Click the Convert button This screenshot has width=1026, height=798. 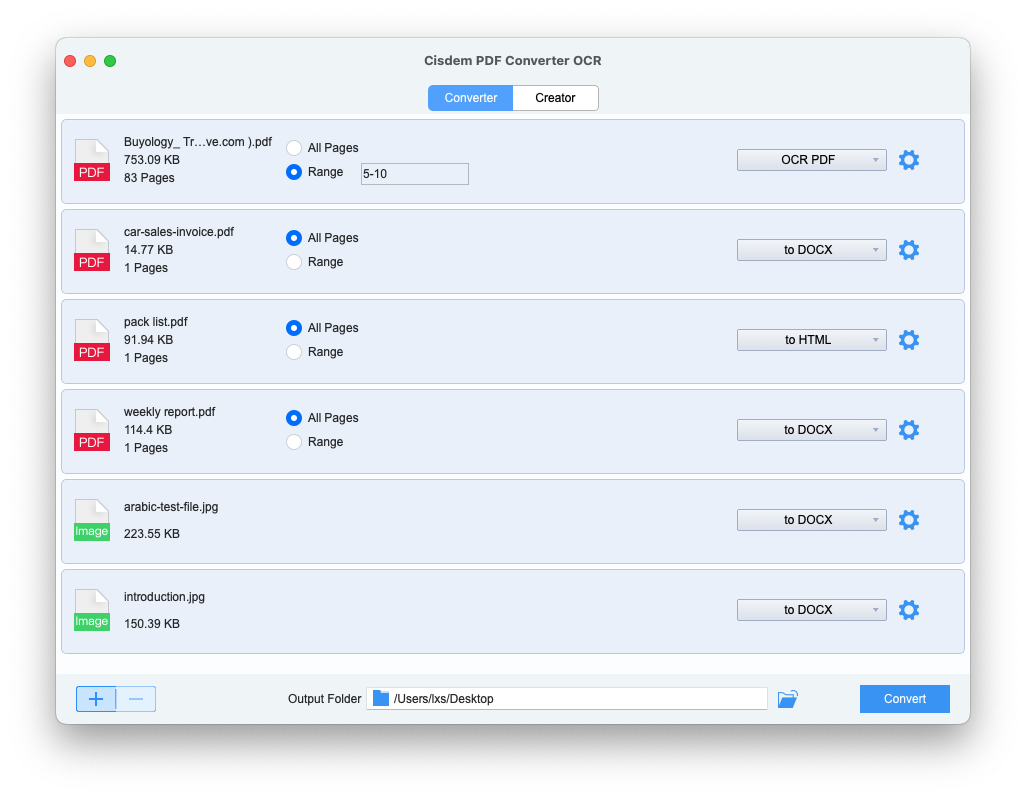coord(904,699)
